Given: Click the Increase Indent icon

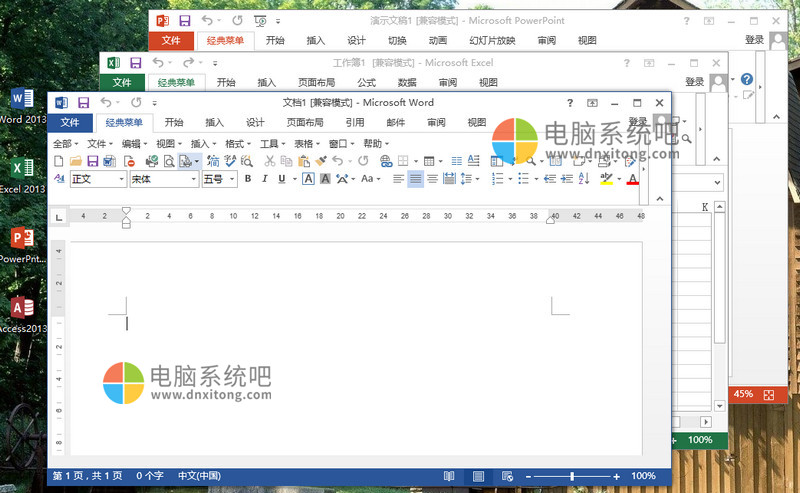Looking at the screenshot, I should 566,179.
